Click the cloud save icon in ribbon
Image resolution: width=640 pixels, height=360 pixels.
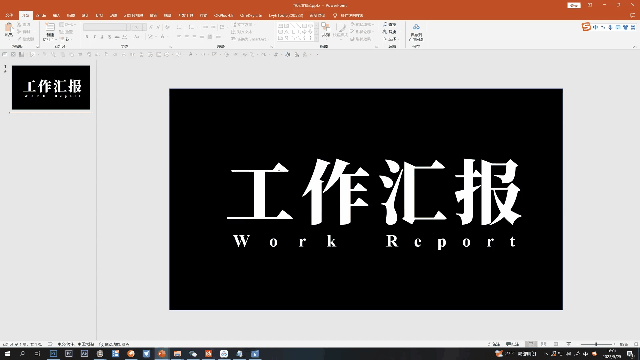[416, 27]
